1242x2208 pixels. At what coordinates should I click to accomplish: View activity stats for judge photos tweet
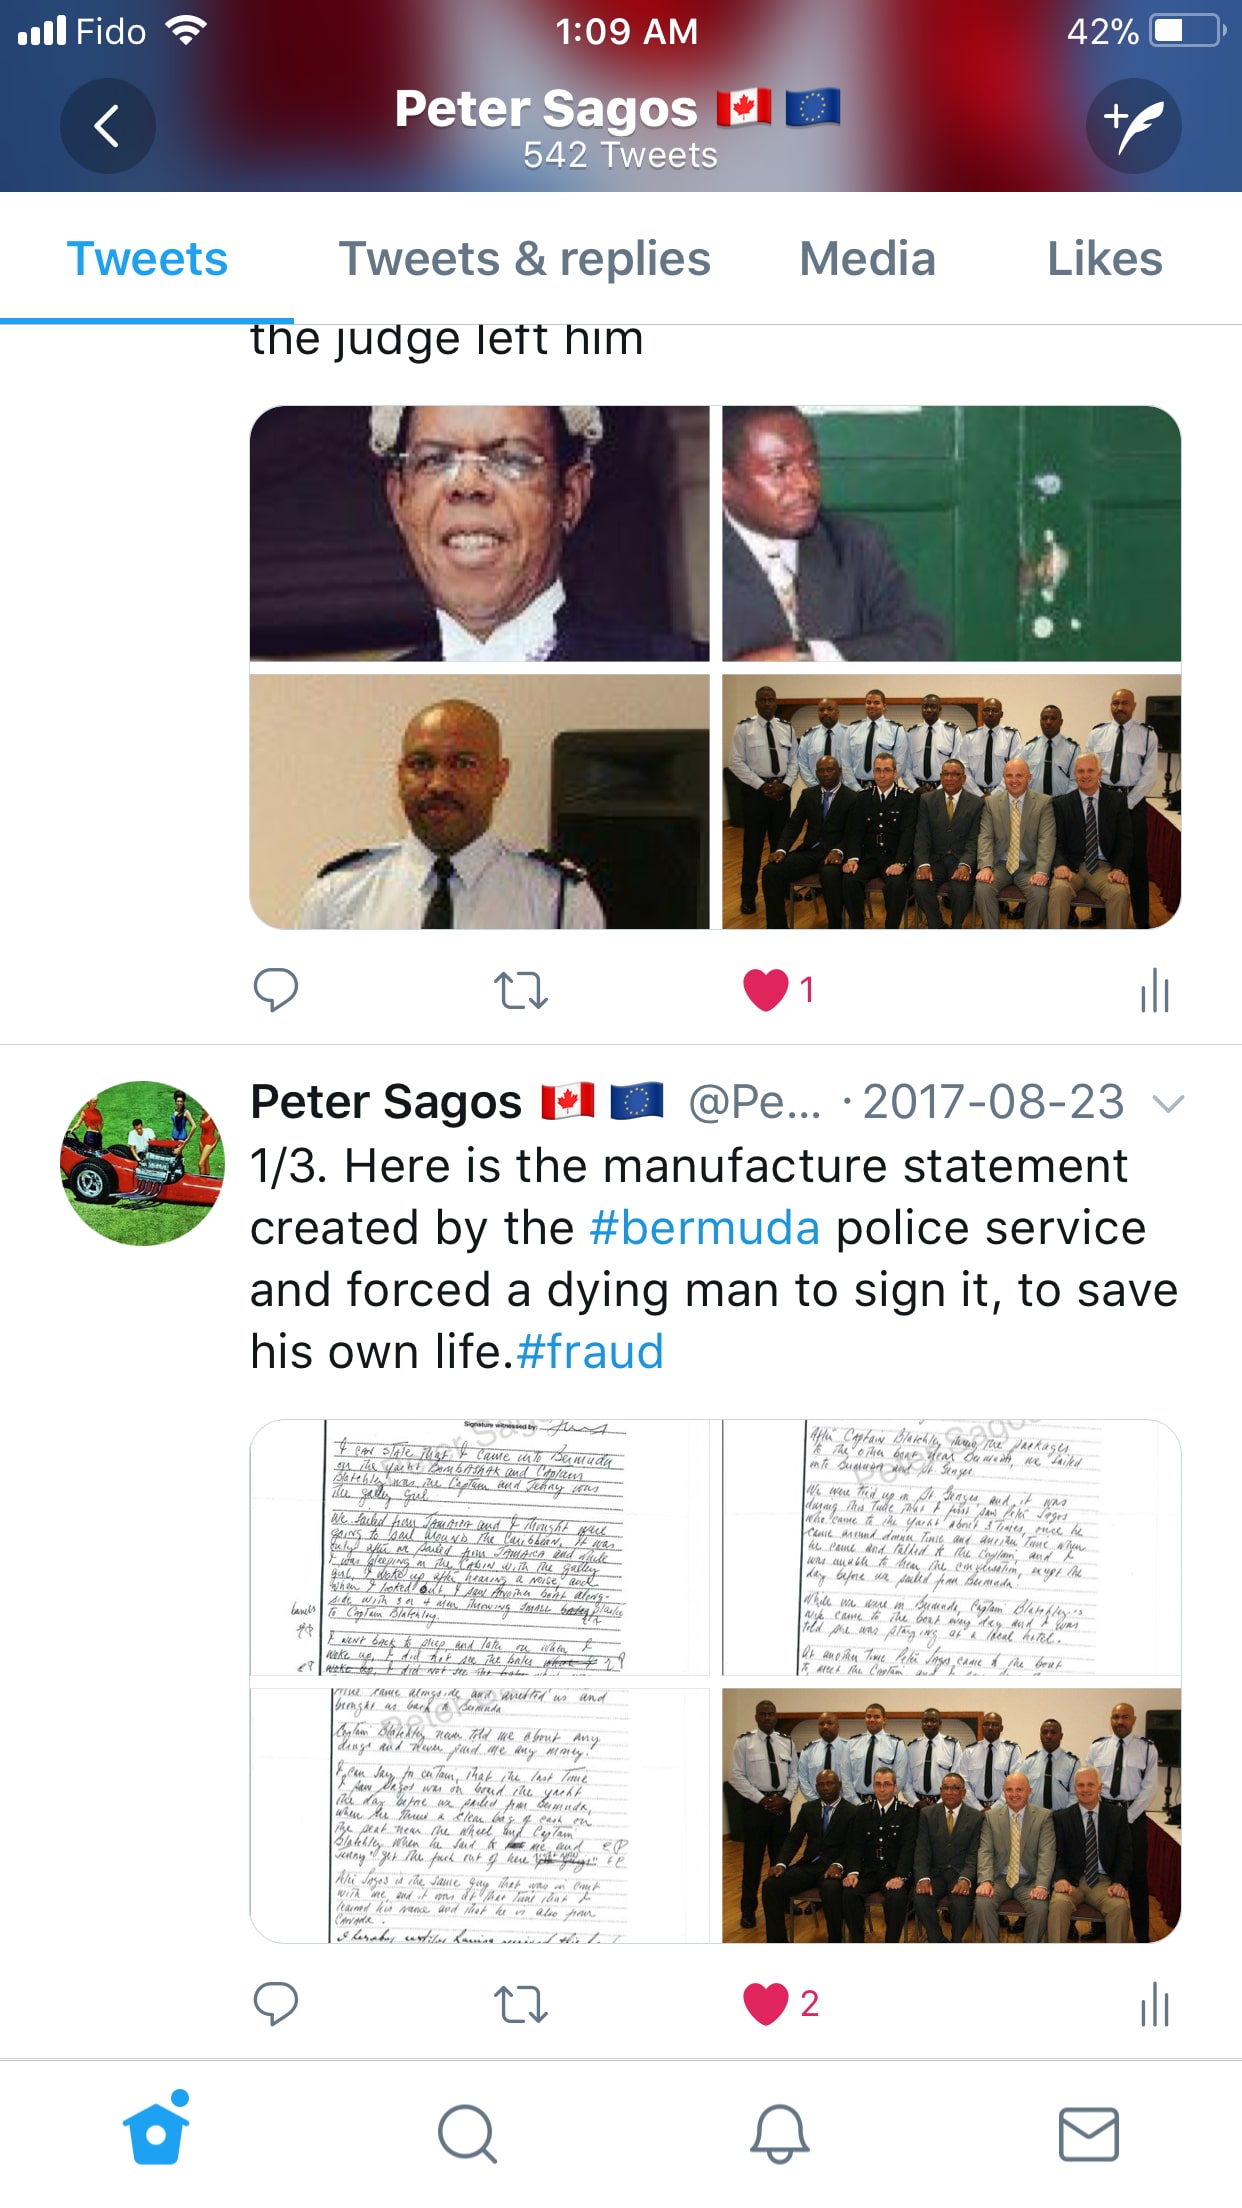pyautogui.click(x=1155, y=990)
